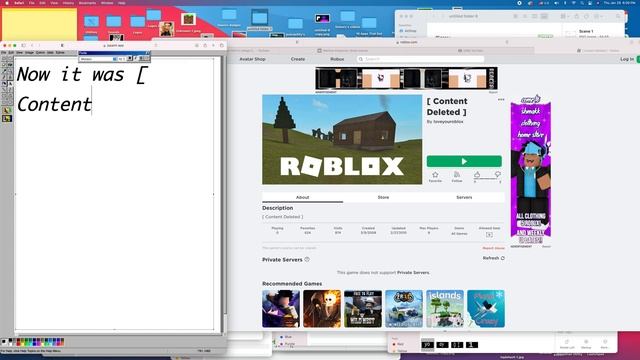
Task: Open the Bookmarks menu in macOS menu bar
Action: (87, 3)
